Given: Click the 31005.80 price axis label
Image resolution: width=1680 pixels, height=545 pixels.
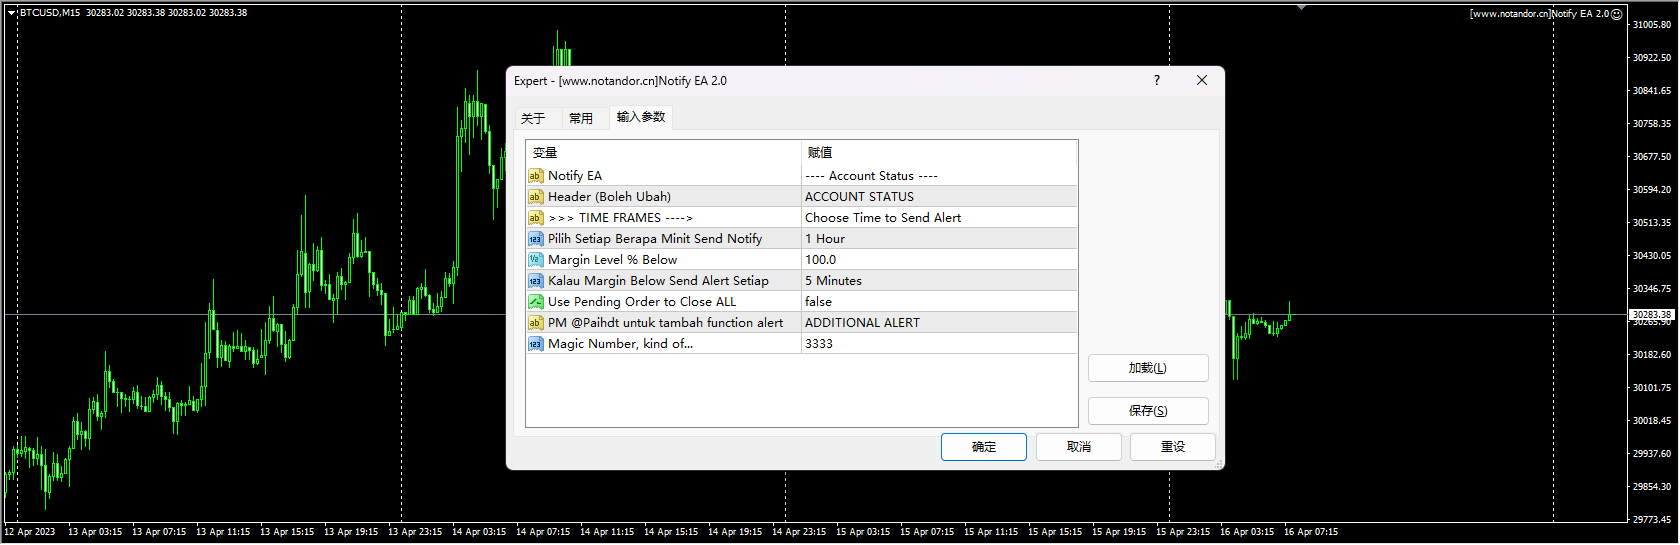Looking at the screenshot, I should point(1652,24).
